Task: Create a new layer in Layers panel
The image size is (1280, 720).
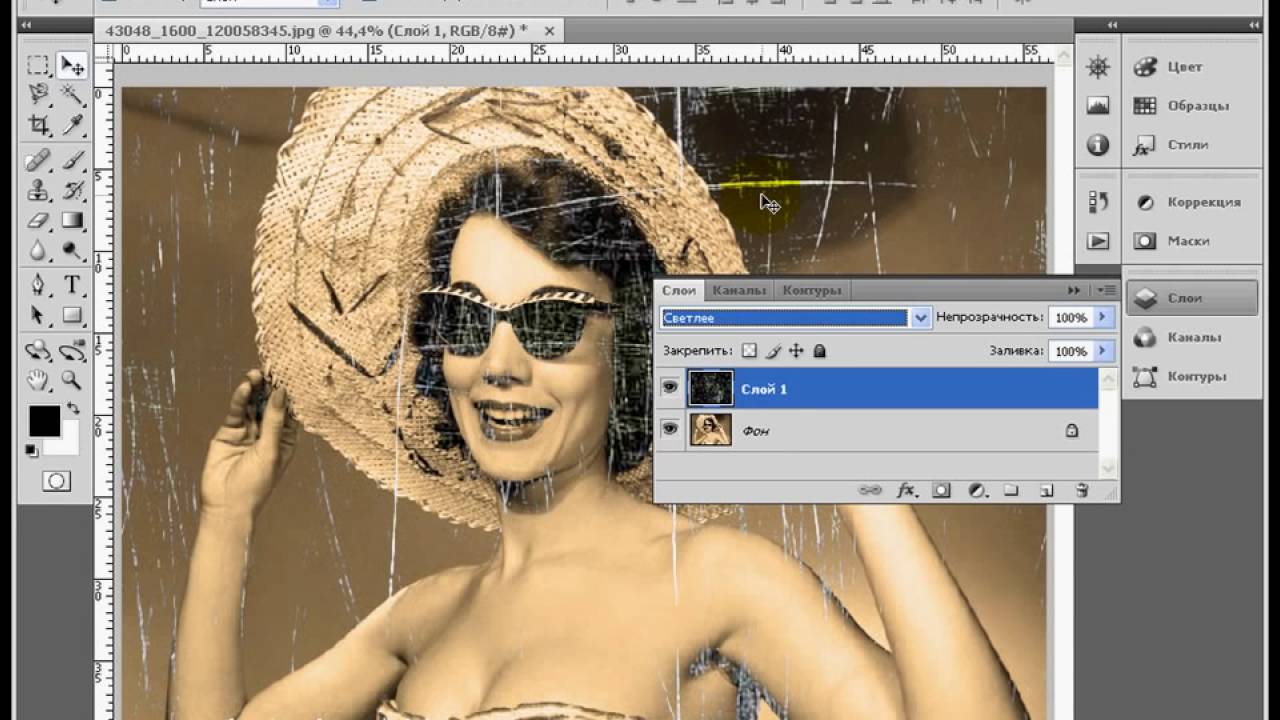Action: (1046, 490)
